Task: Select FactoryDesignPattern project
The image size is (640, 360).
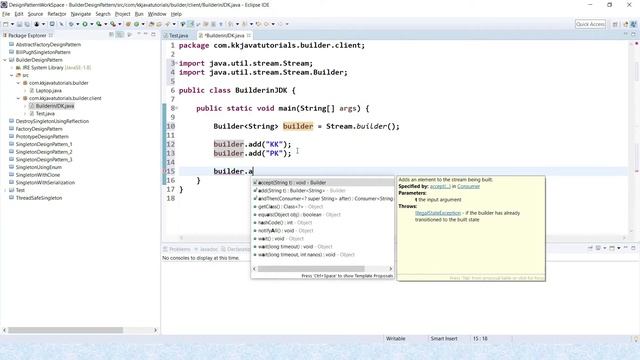Action: [x=39, y=129]
